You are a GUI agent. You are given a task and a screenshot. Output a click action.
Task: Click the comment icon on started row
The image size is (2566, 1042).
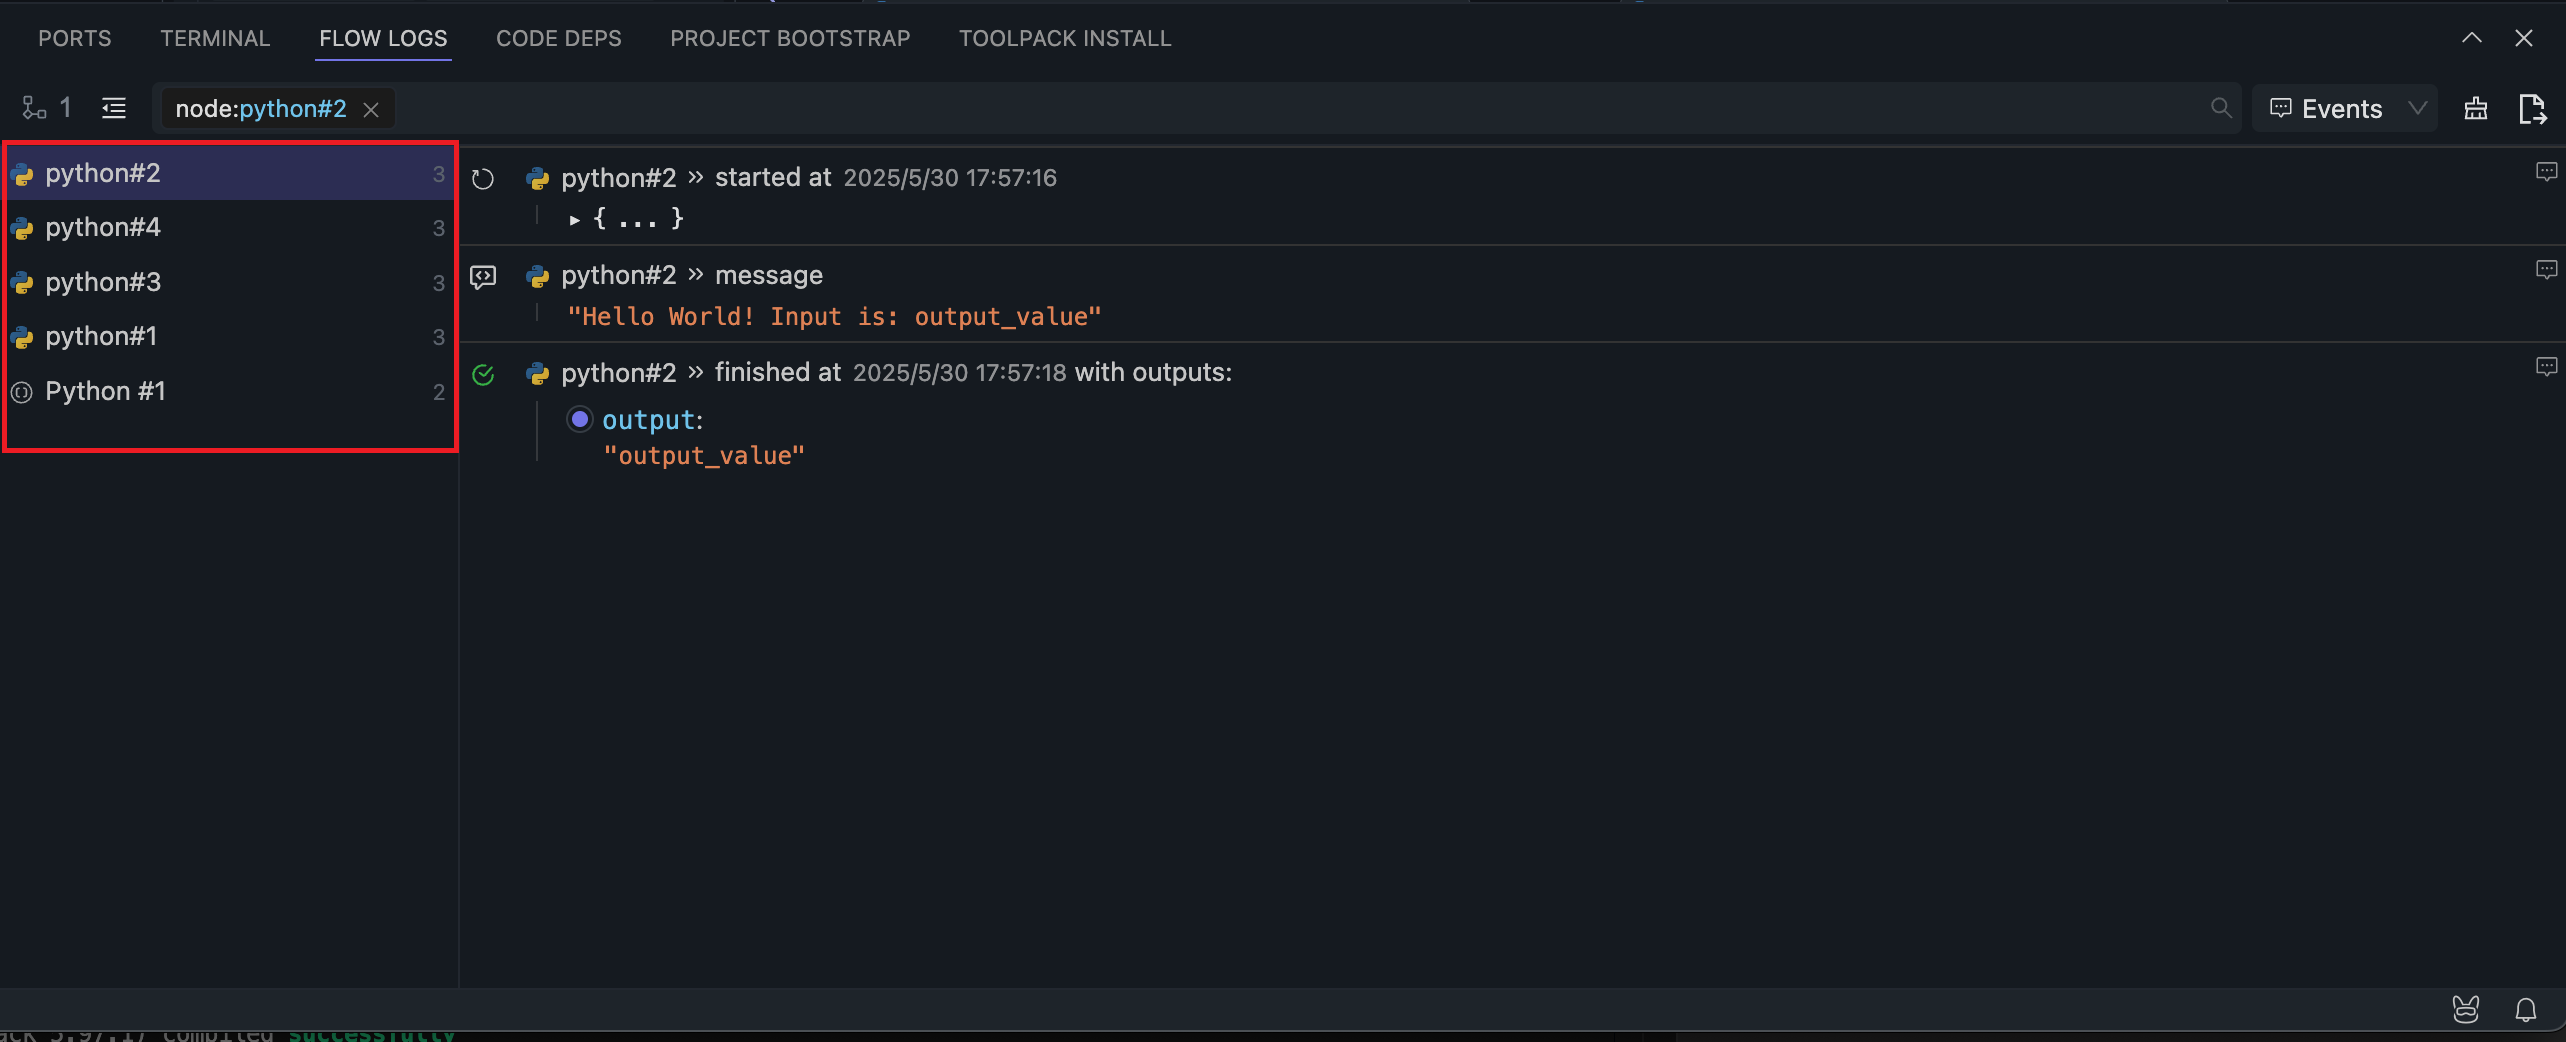pyautogui.click(x=2546, y=172)
